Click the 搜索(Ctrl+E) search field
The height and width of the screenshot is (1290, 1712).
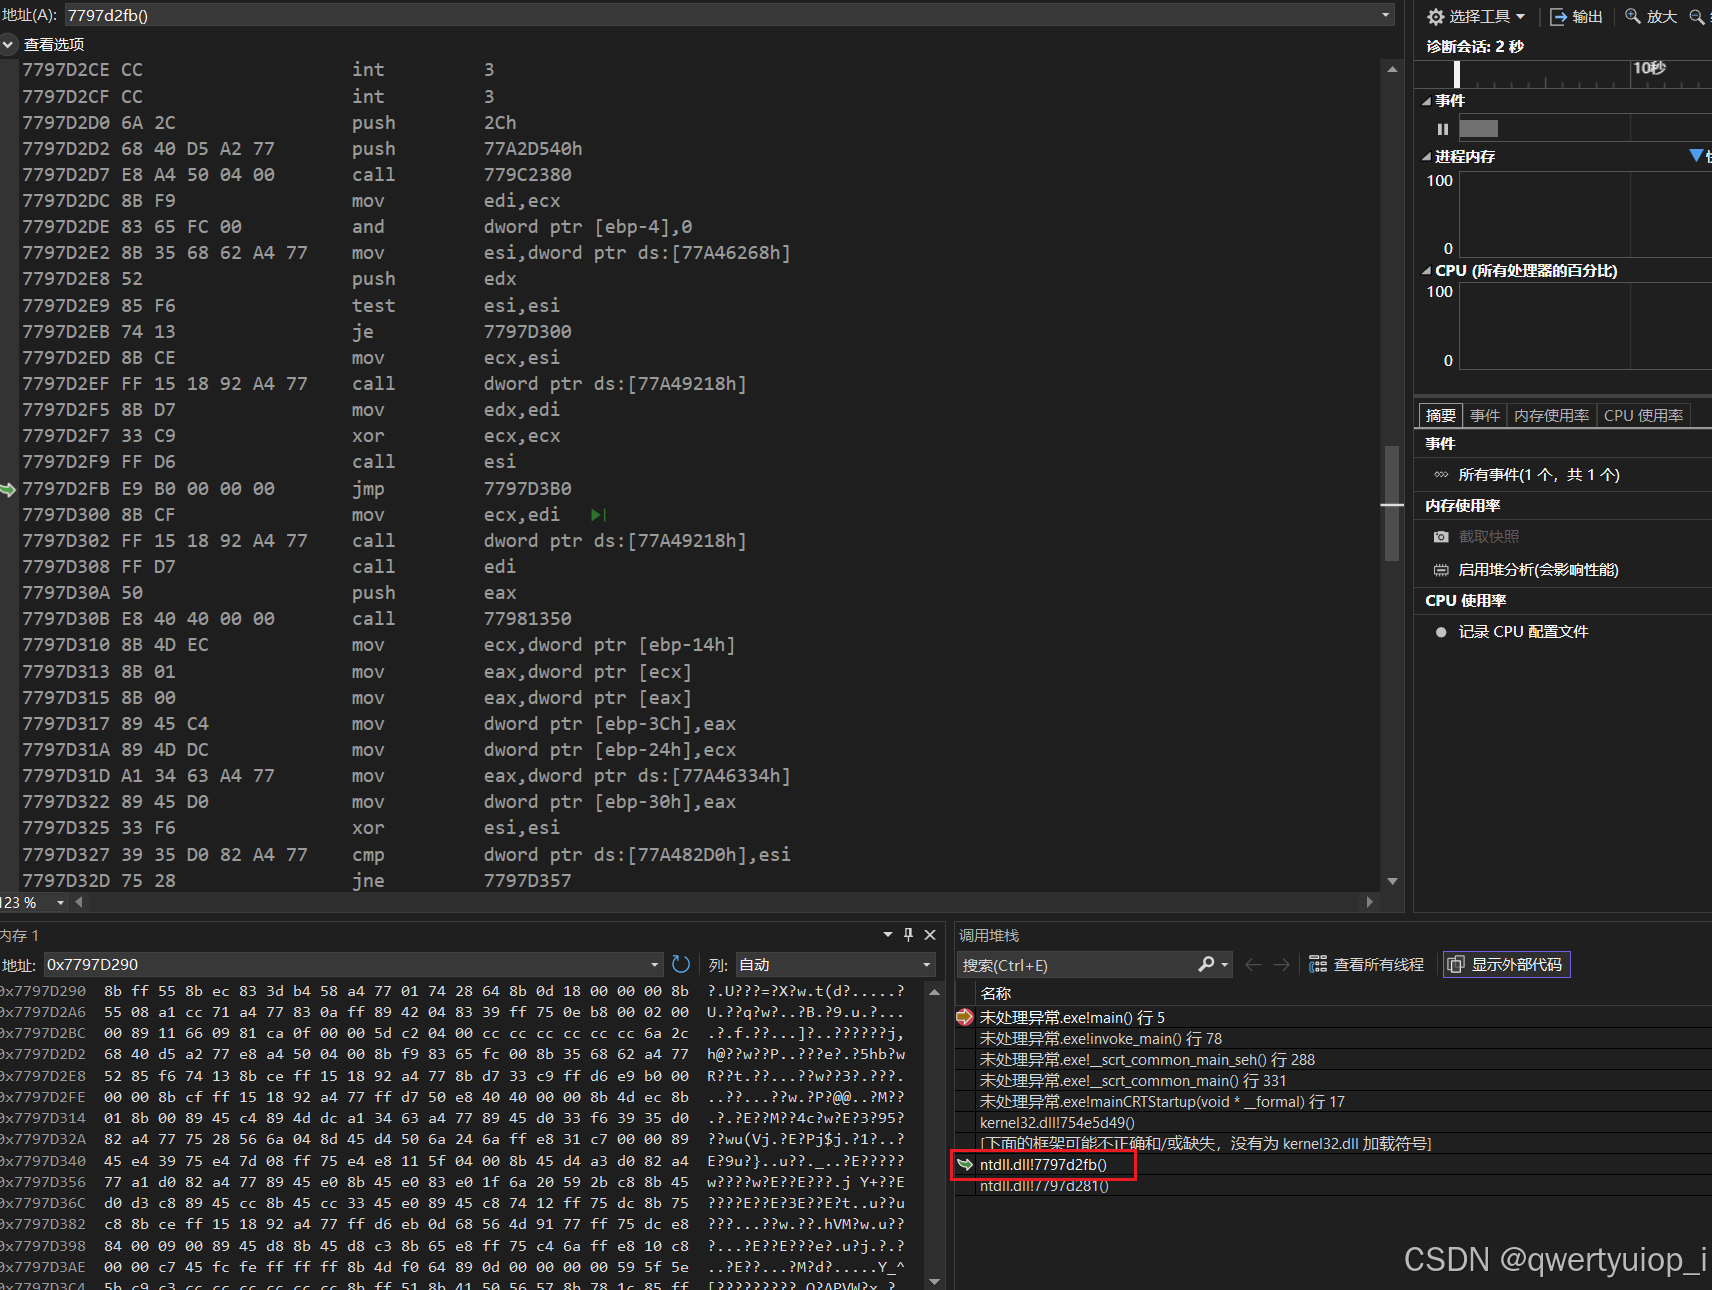[x=1076, y=965]
